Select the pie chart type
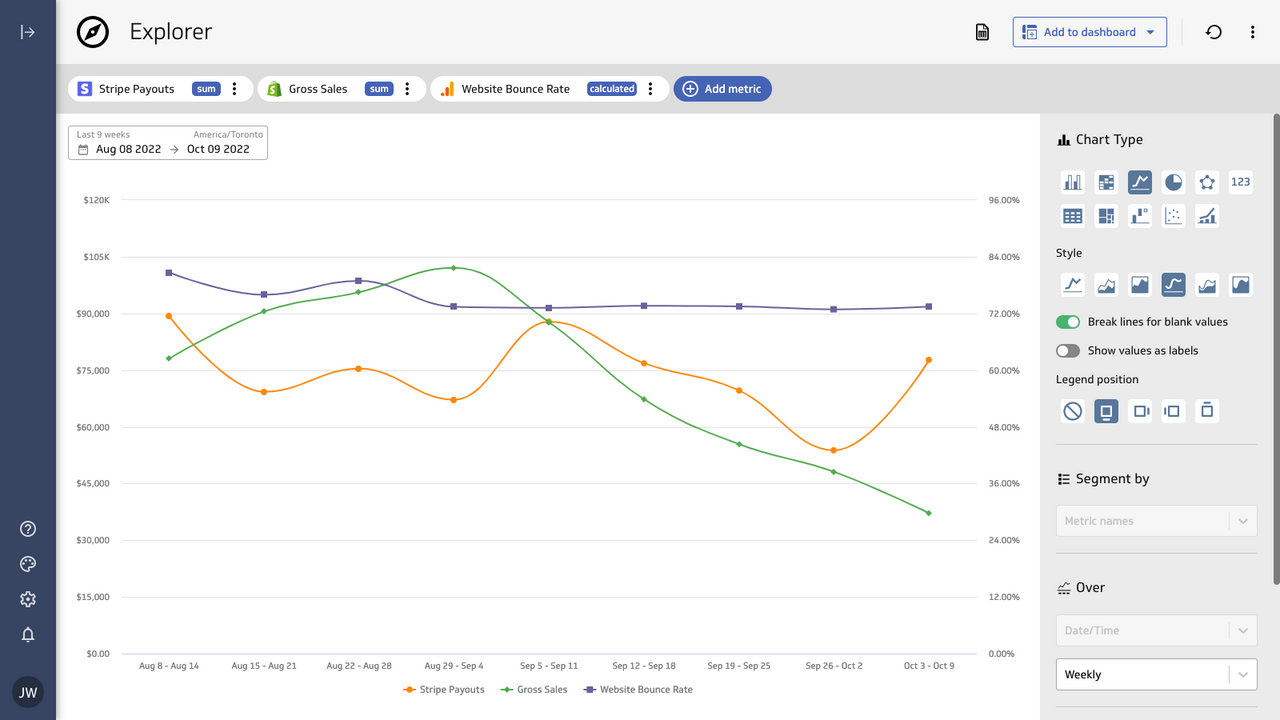 pyautogui.click(x=1174, y=182)
